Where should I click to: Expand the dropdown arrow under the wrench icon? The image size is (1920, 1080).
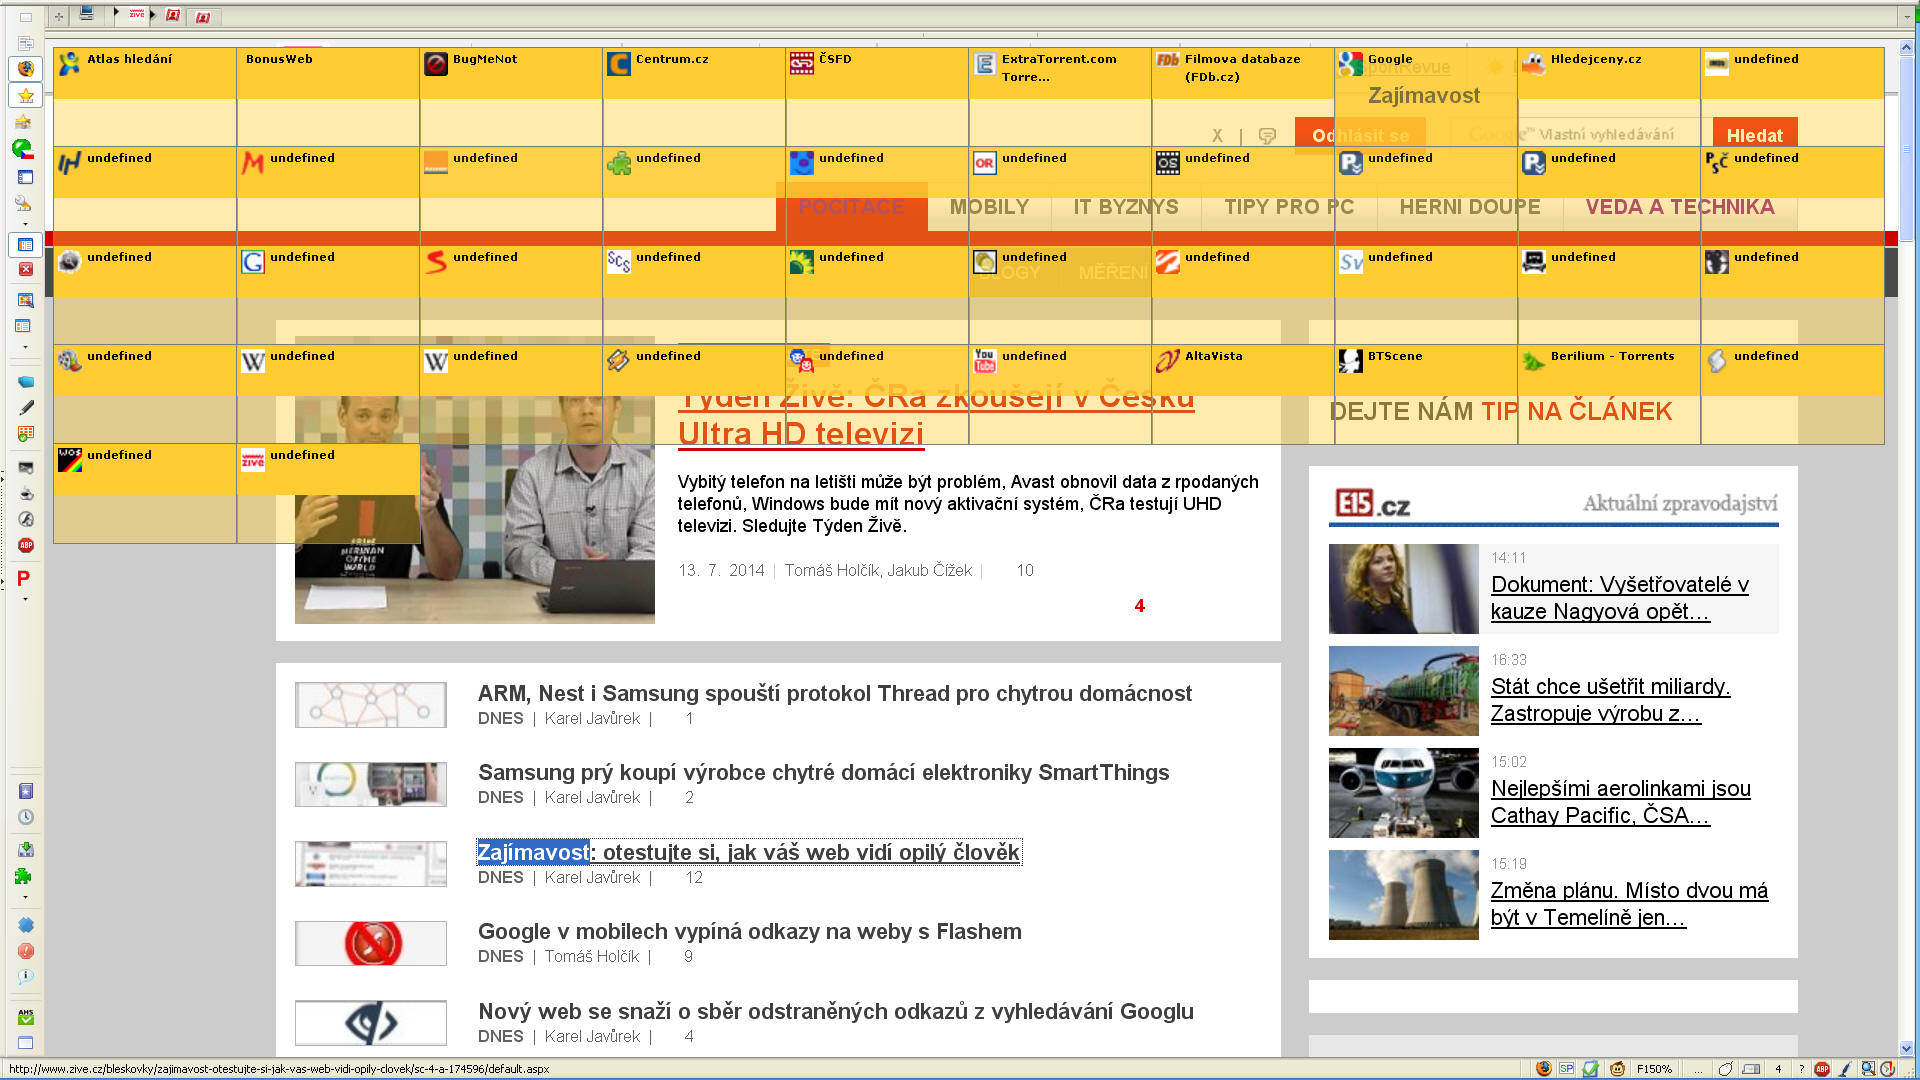pos(25,224)
